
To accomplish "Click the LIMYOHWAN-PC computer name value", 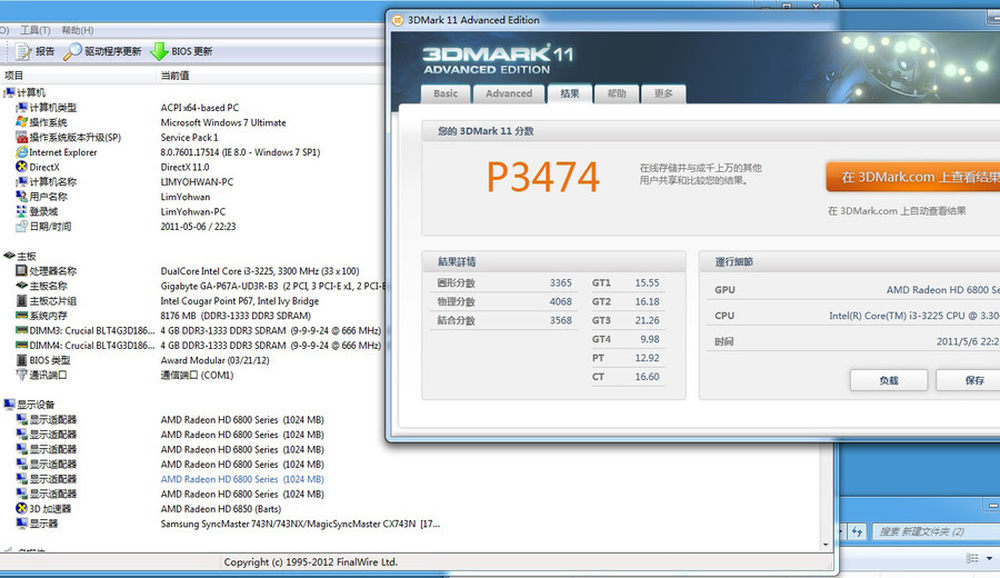I will 197,182.
